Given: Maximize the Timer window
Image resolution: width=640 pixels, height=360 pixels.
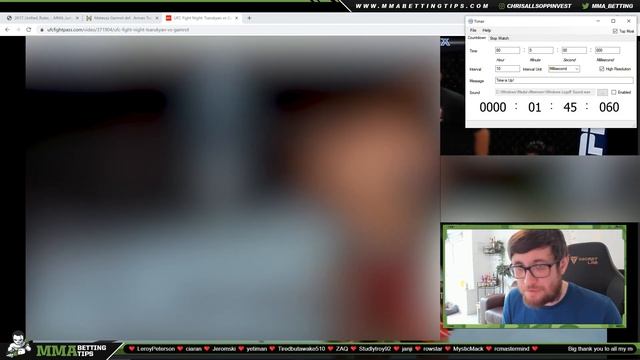Looking at the screenshot, I should tap(613, 21).
